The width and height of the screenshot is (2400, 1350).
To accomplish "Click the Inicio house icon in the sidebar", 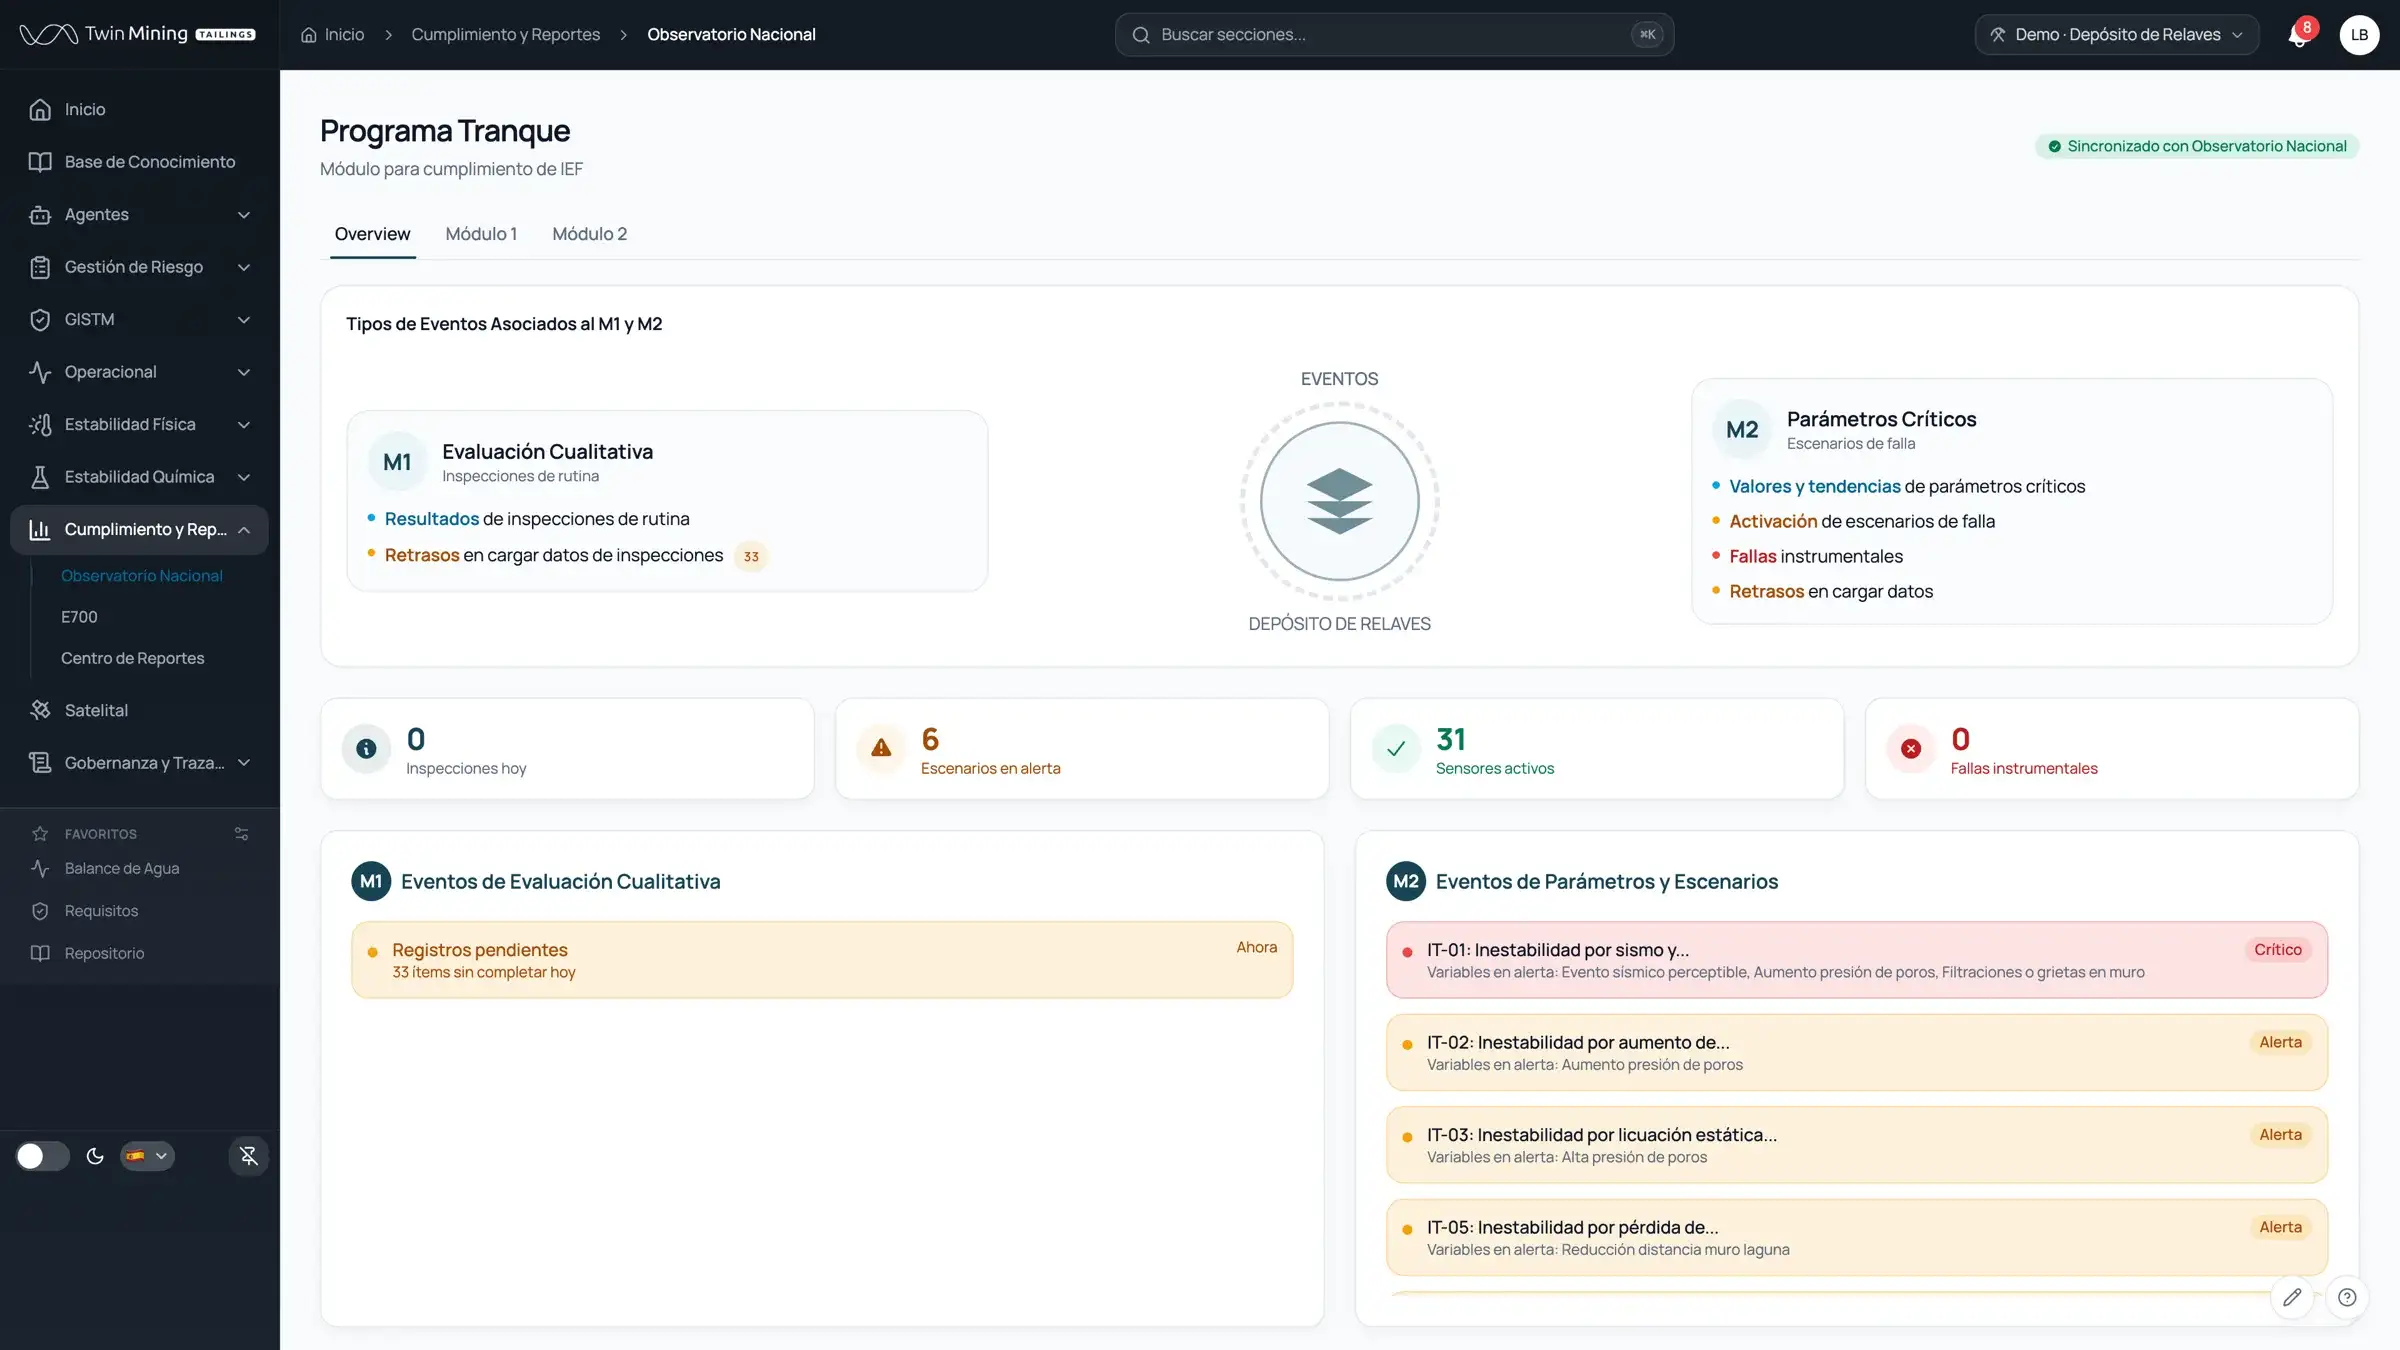I will click(x=40, y=109).
